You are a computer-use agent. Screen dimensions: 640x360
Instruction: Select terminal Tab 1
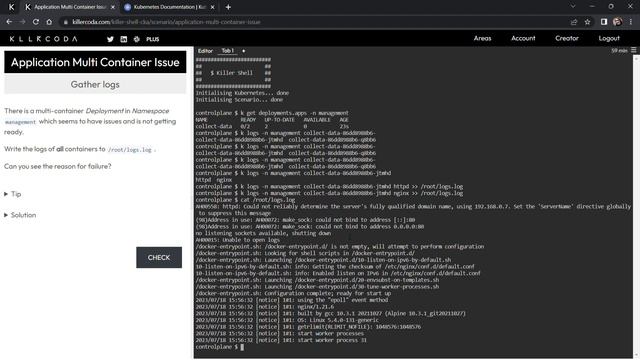(x=228, y=51)
